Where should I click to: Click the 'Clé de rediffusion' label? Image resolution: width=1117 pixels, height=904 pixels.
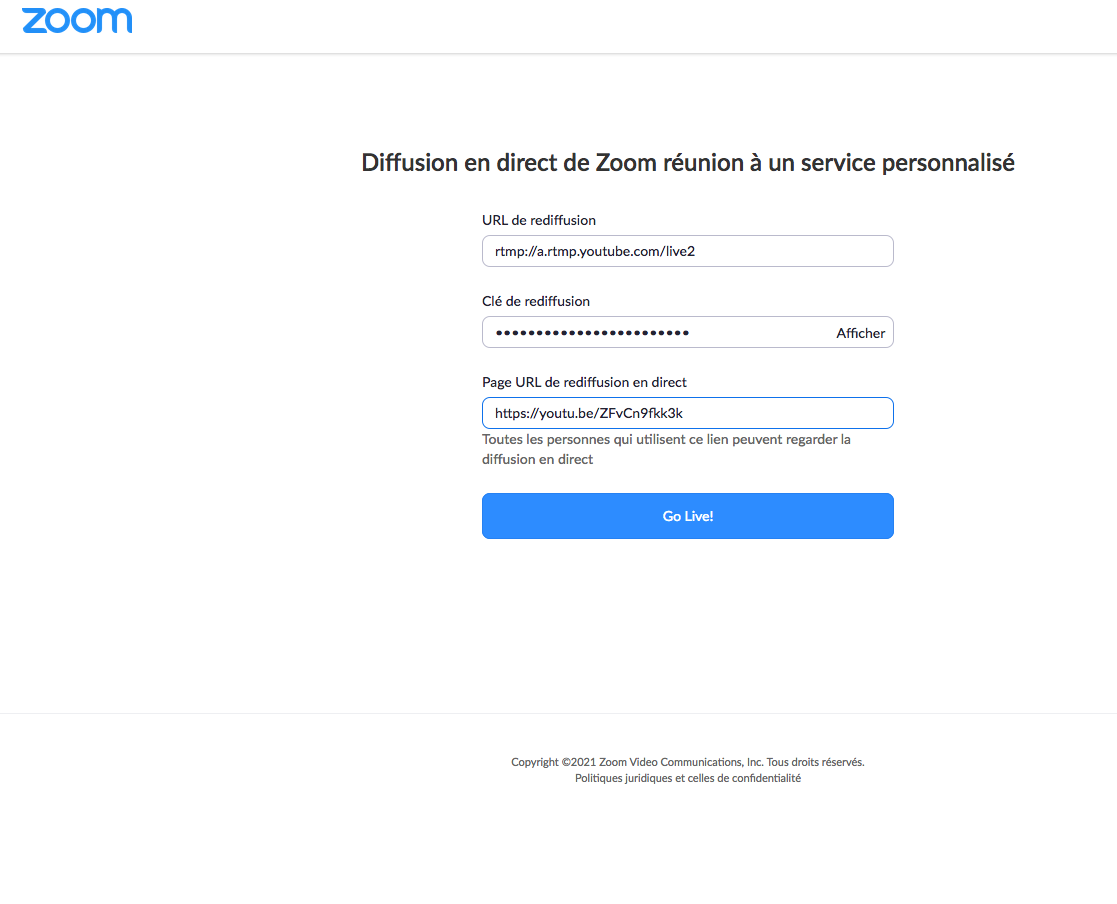tap(536, 301)
